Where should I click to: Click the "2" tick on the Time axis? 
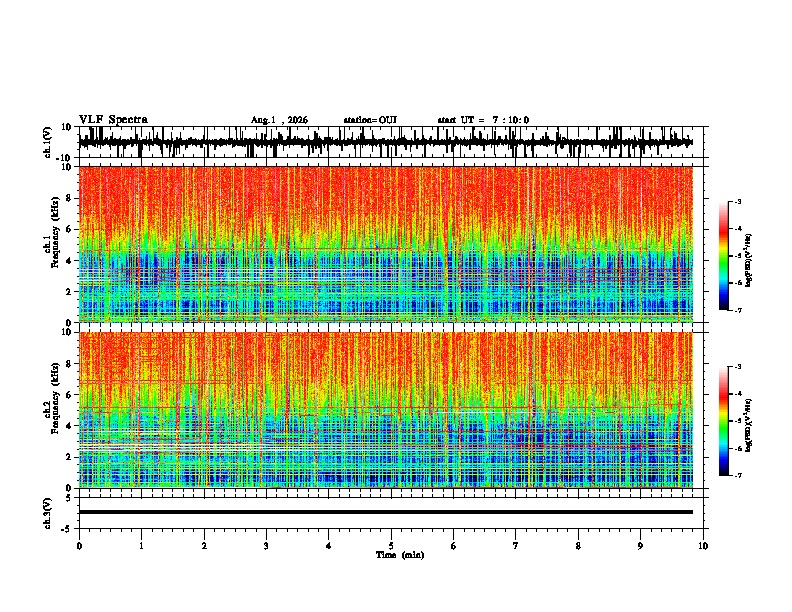click(204, 546)
